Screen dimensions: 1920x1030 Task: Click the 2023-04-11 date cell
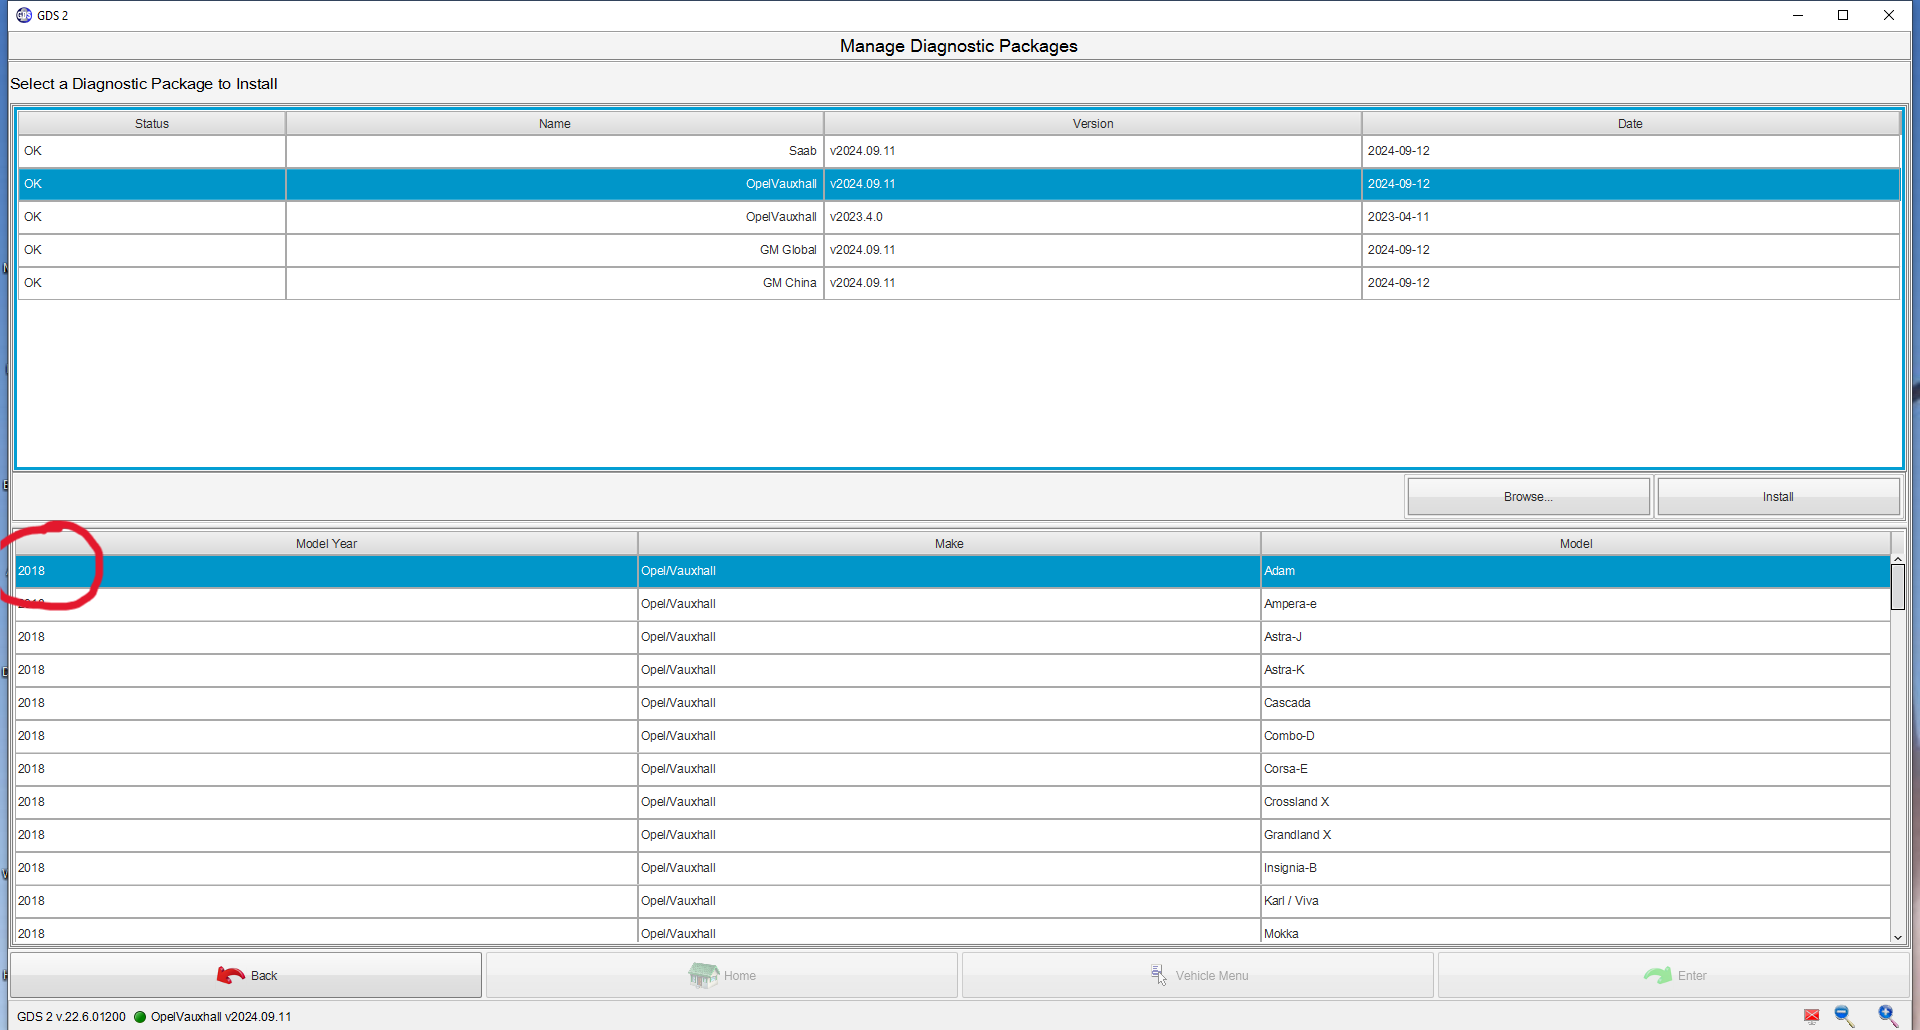pos(1630,217)
